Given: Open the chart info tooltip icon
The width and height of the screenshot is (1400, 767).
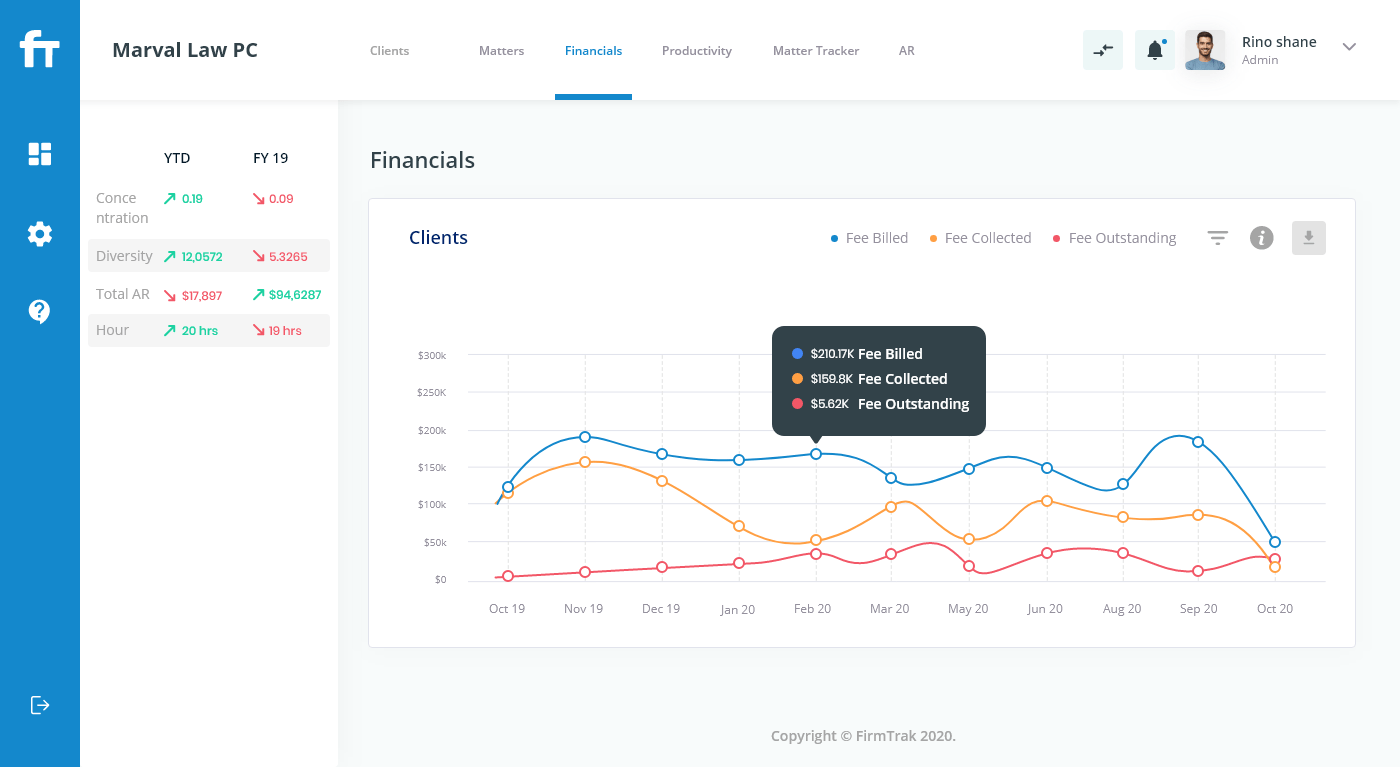Looking at the screenshot, I should 1261,238.
